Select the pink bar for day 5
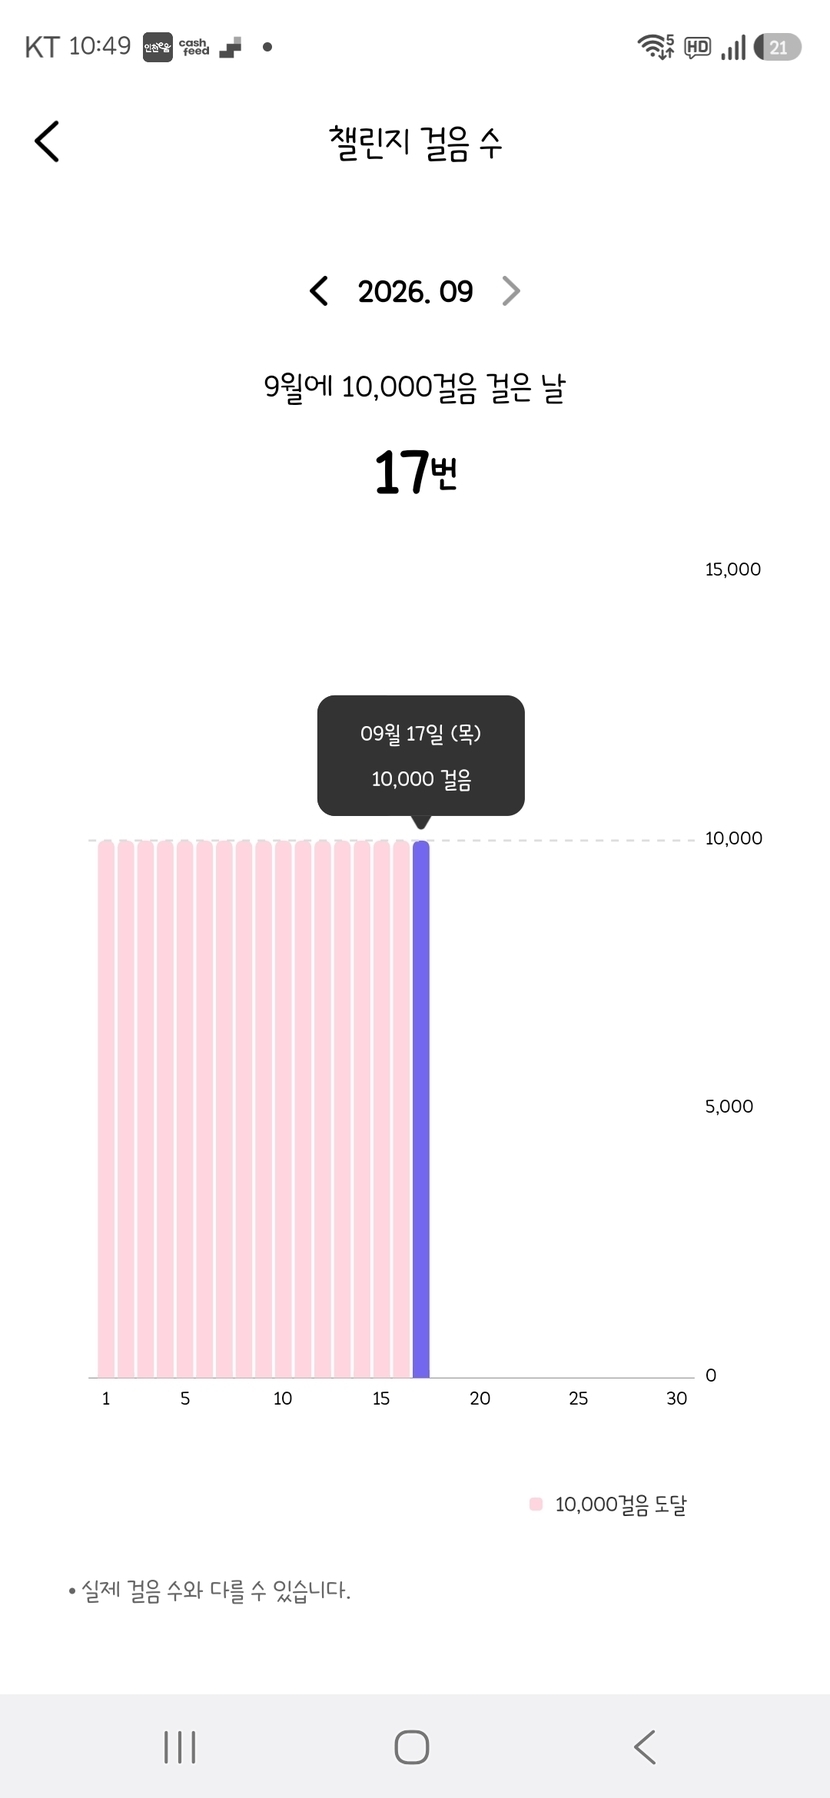The image size is (830, 1798). (185, 1109)
